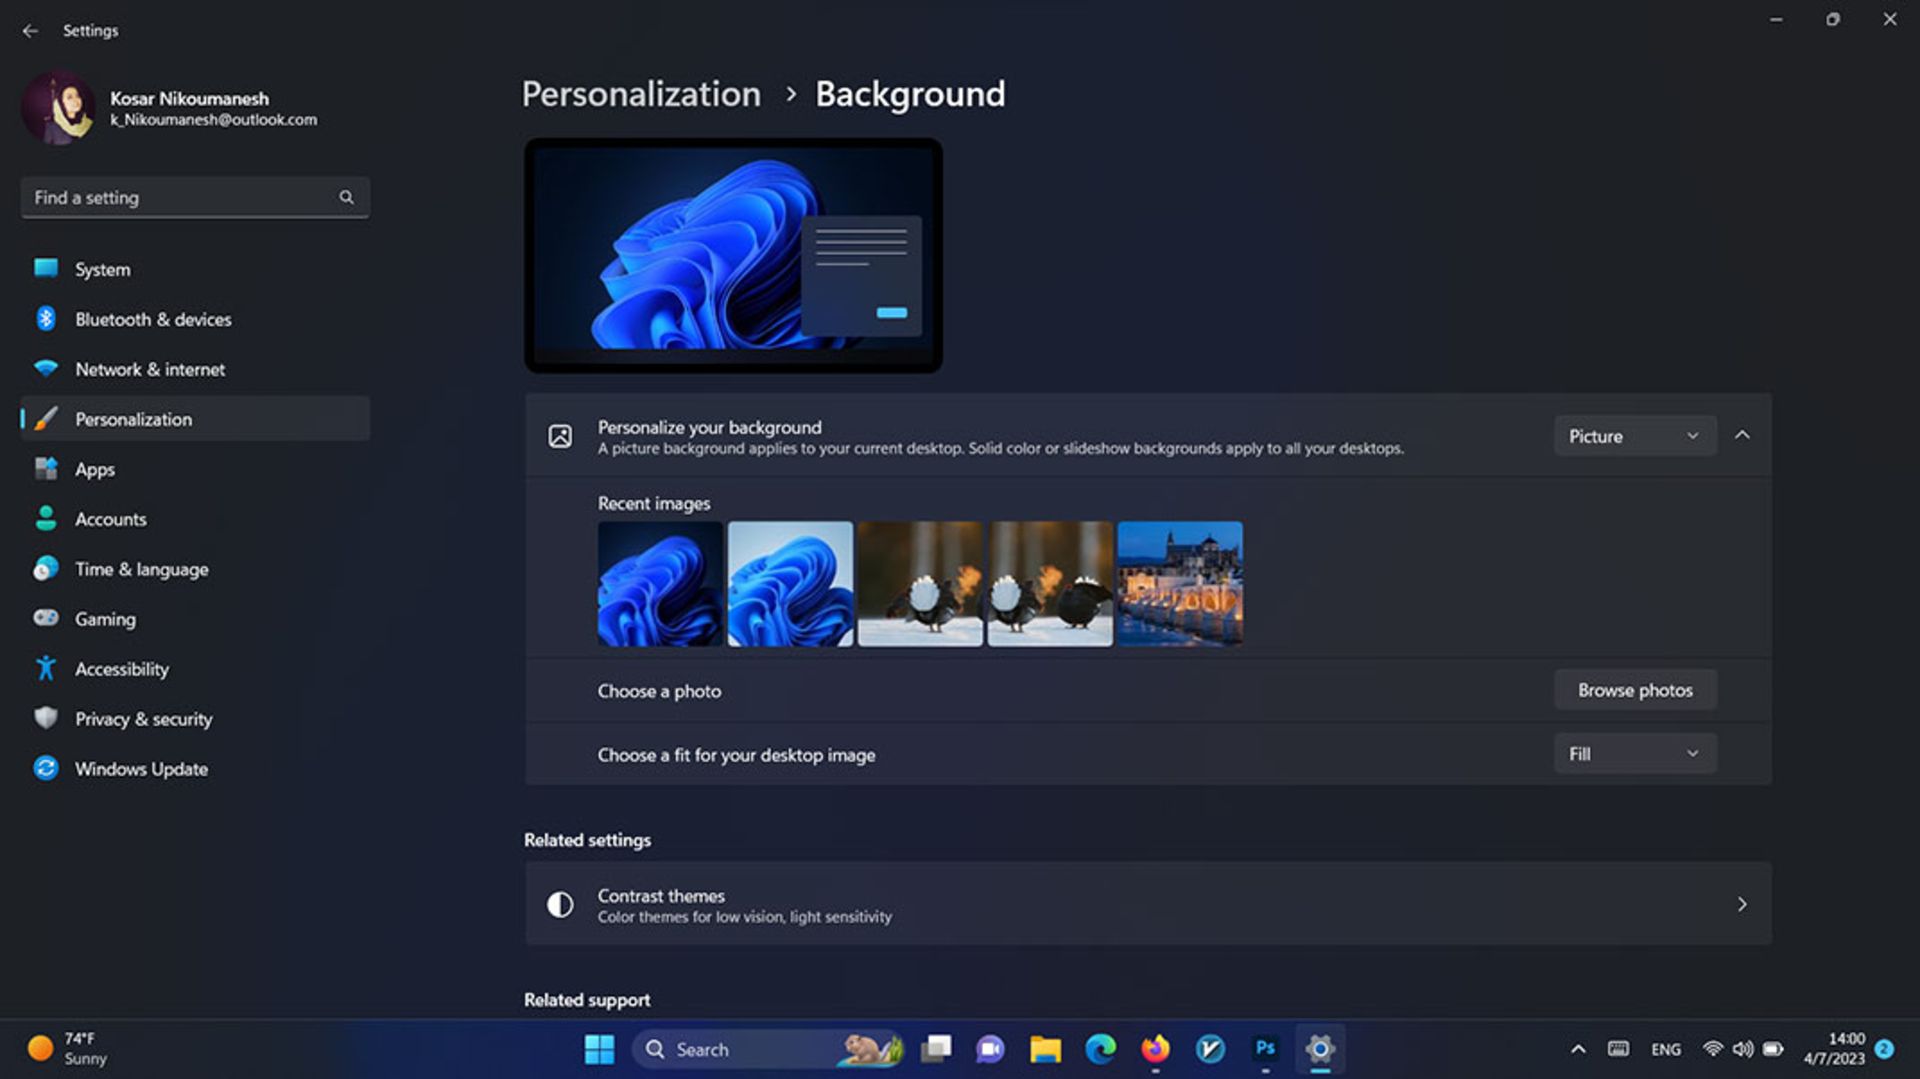The image size is (1920, 1079).
Task: Click the Windows Update refresh icon
Action: click(46, 768)
